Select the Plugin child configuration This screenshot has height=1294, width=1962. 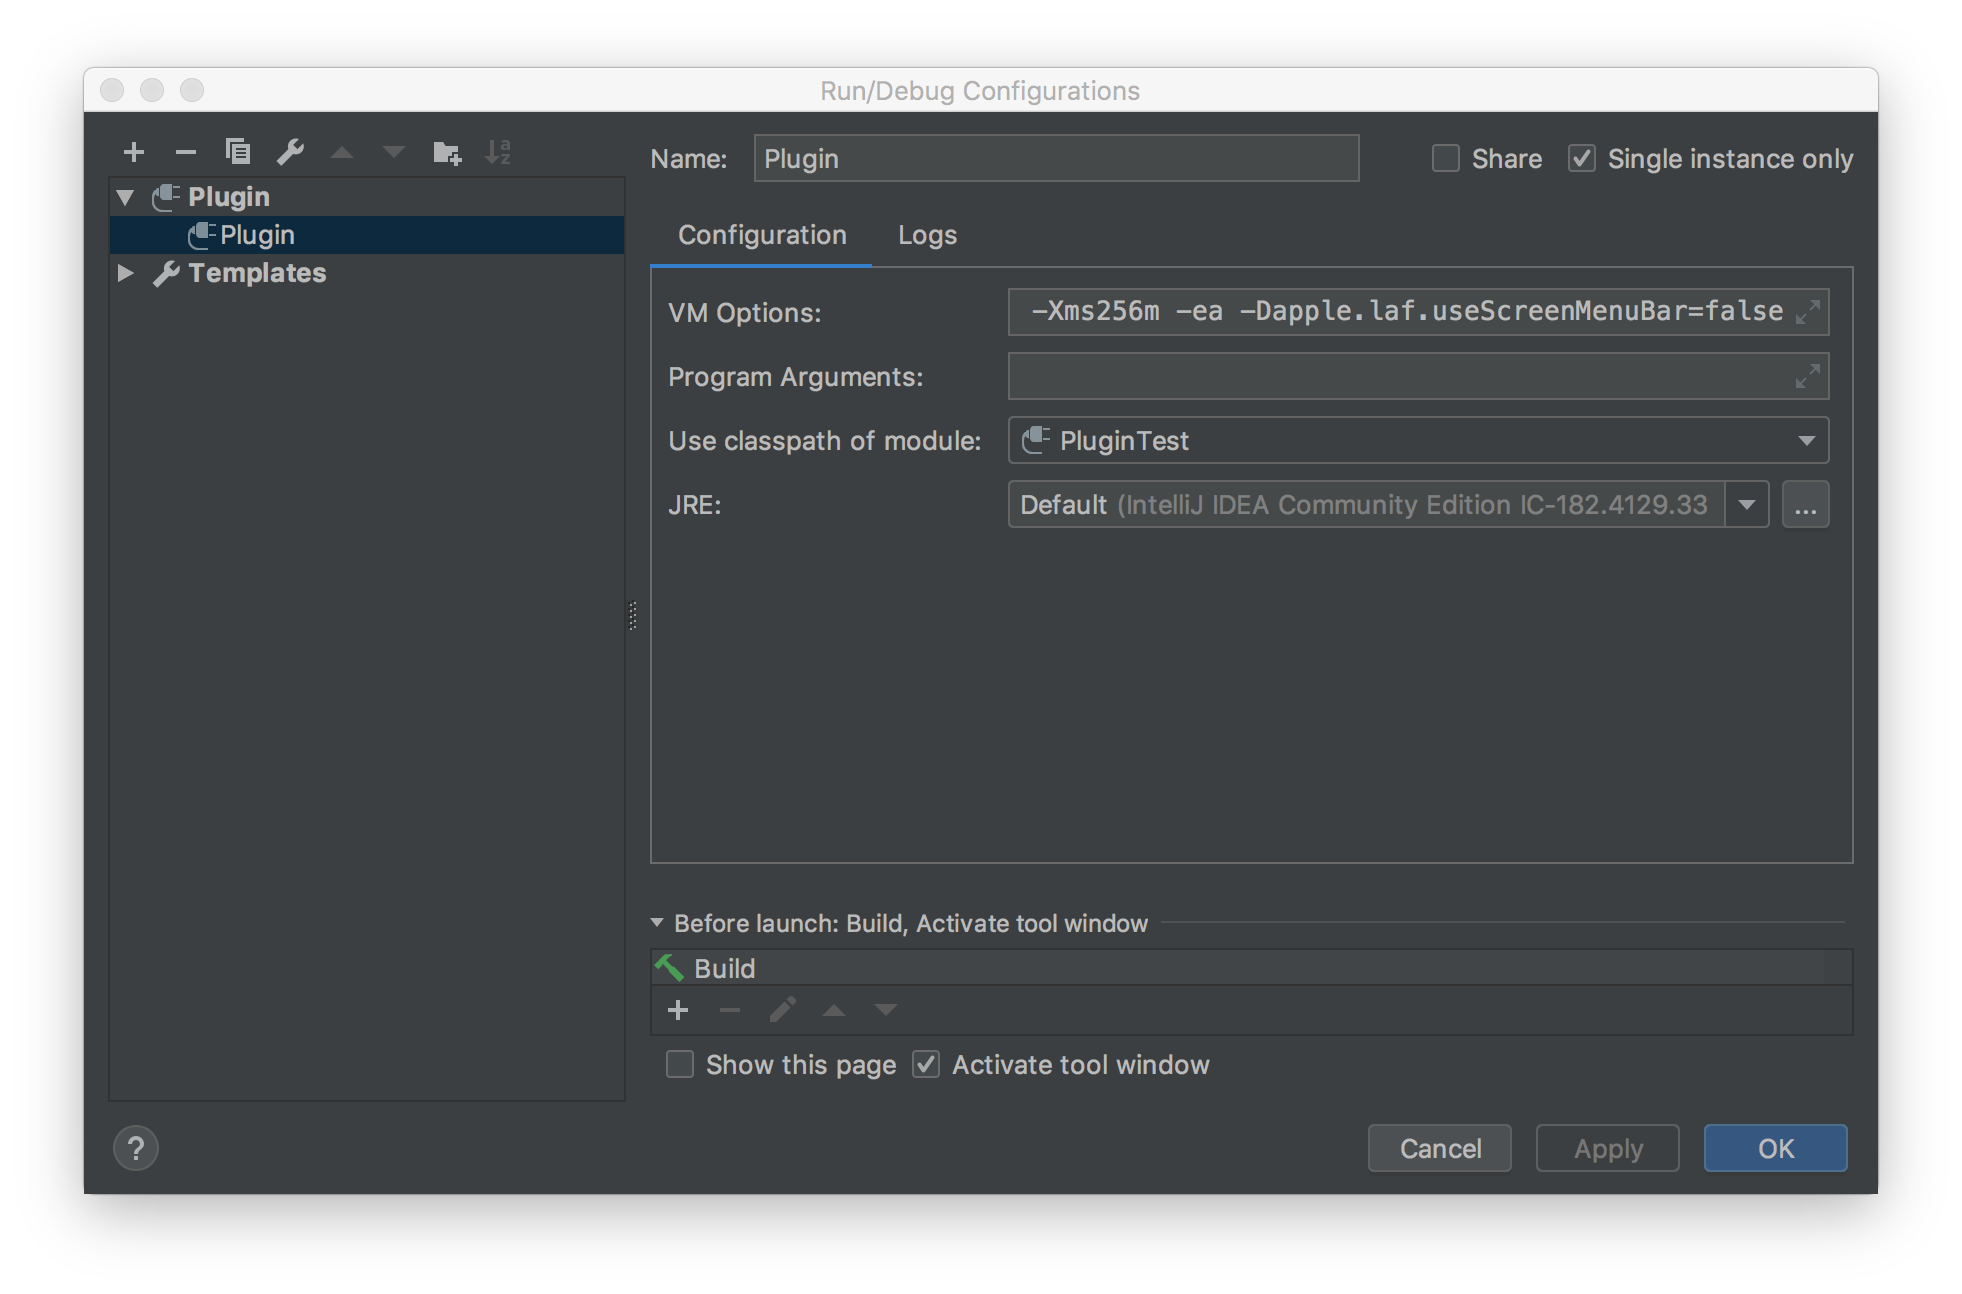point(367,235)
